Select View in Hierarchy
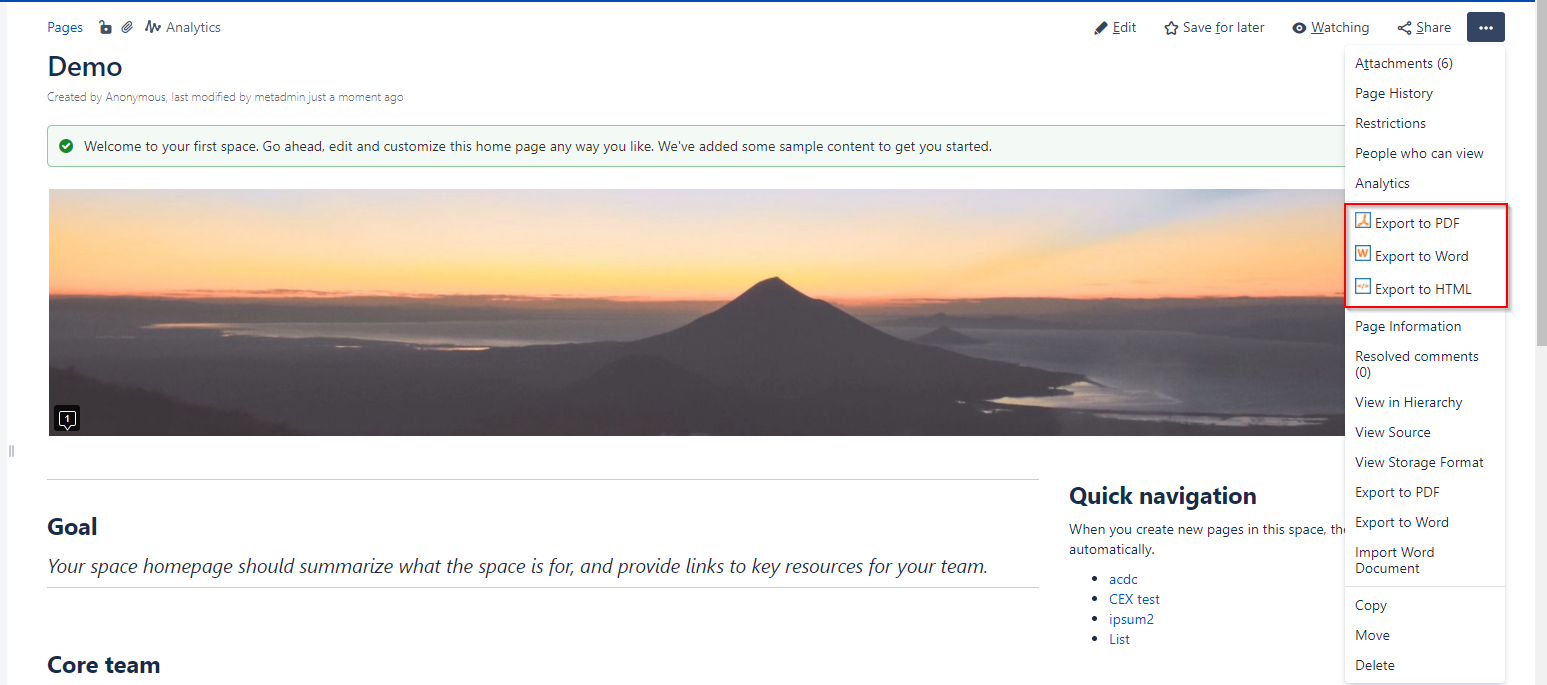The height and width of the screenshot is (685, 1547). [1425, 402]
